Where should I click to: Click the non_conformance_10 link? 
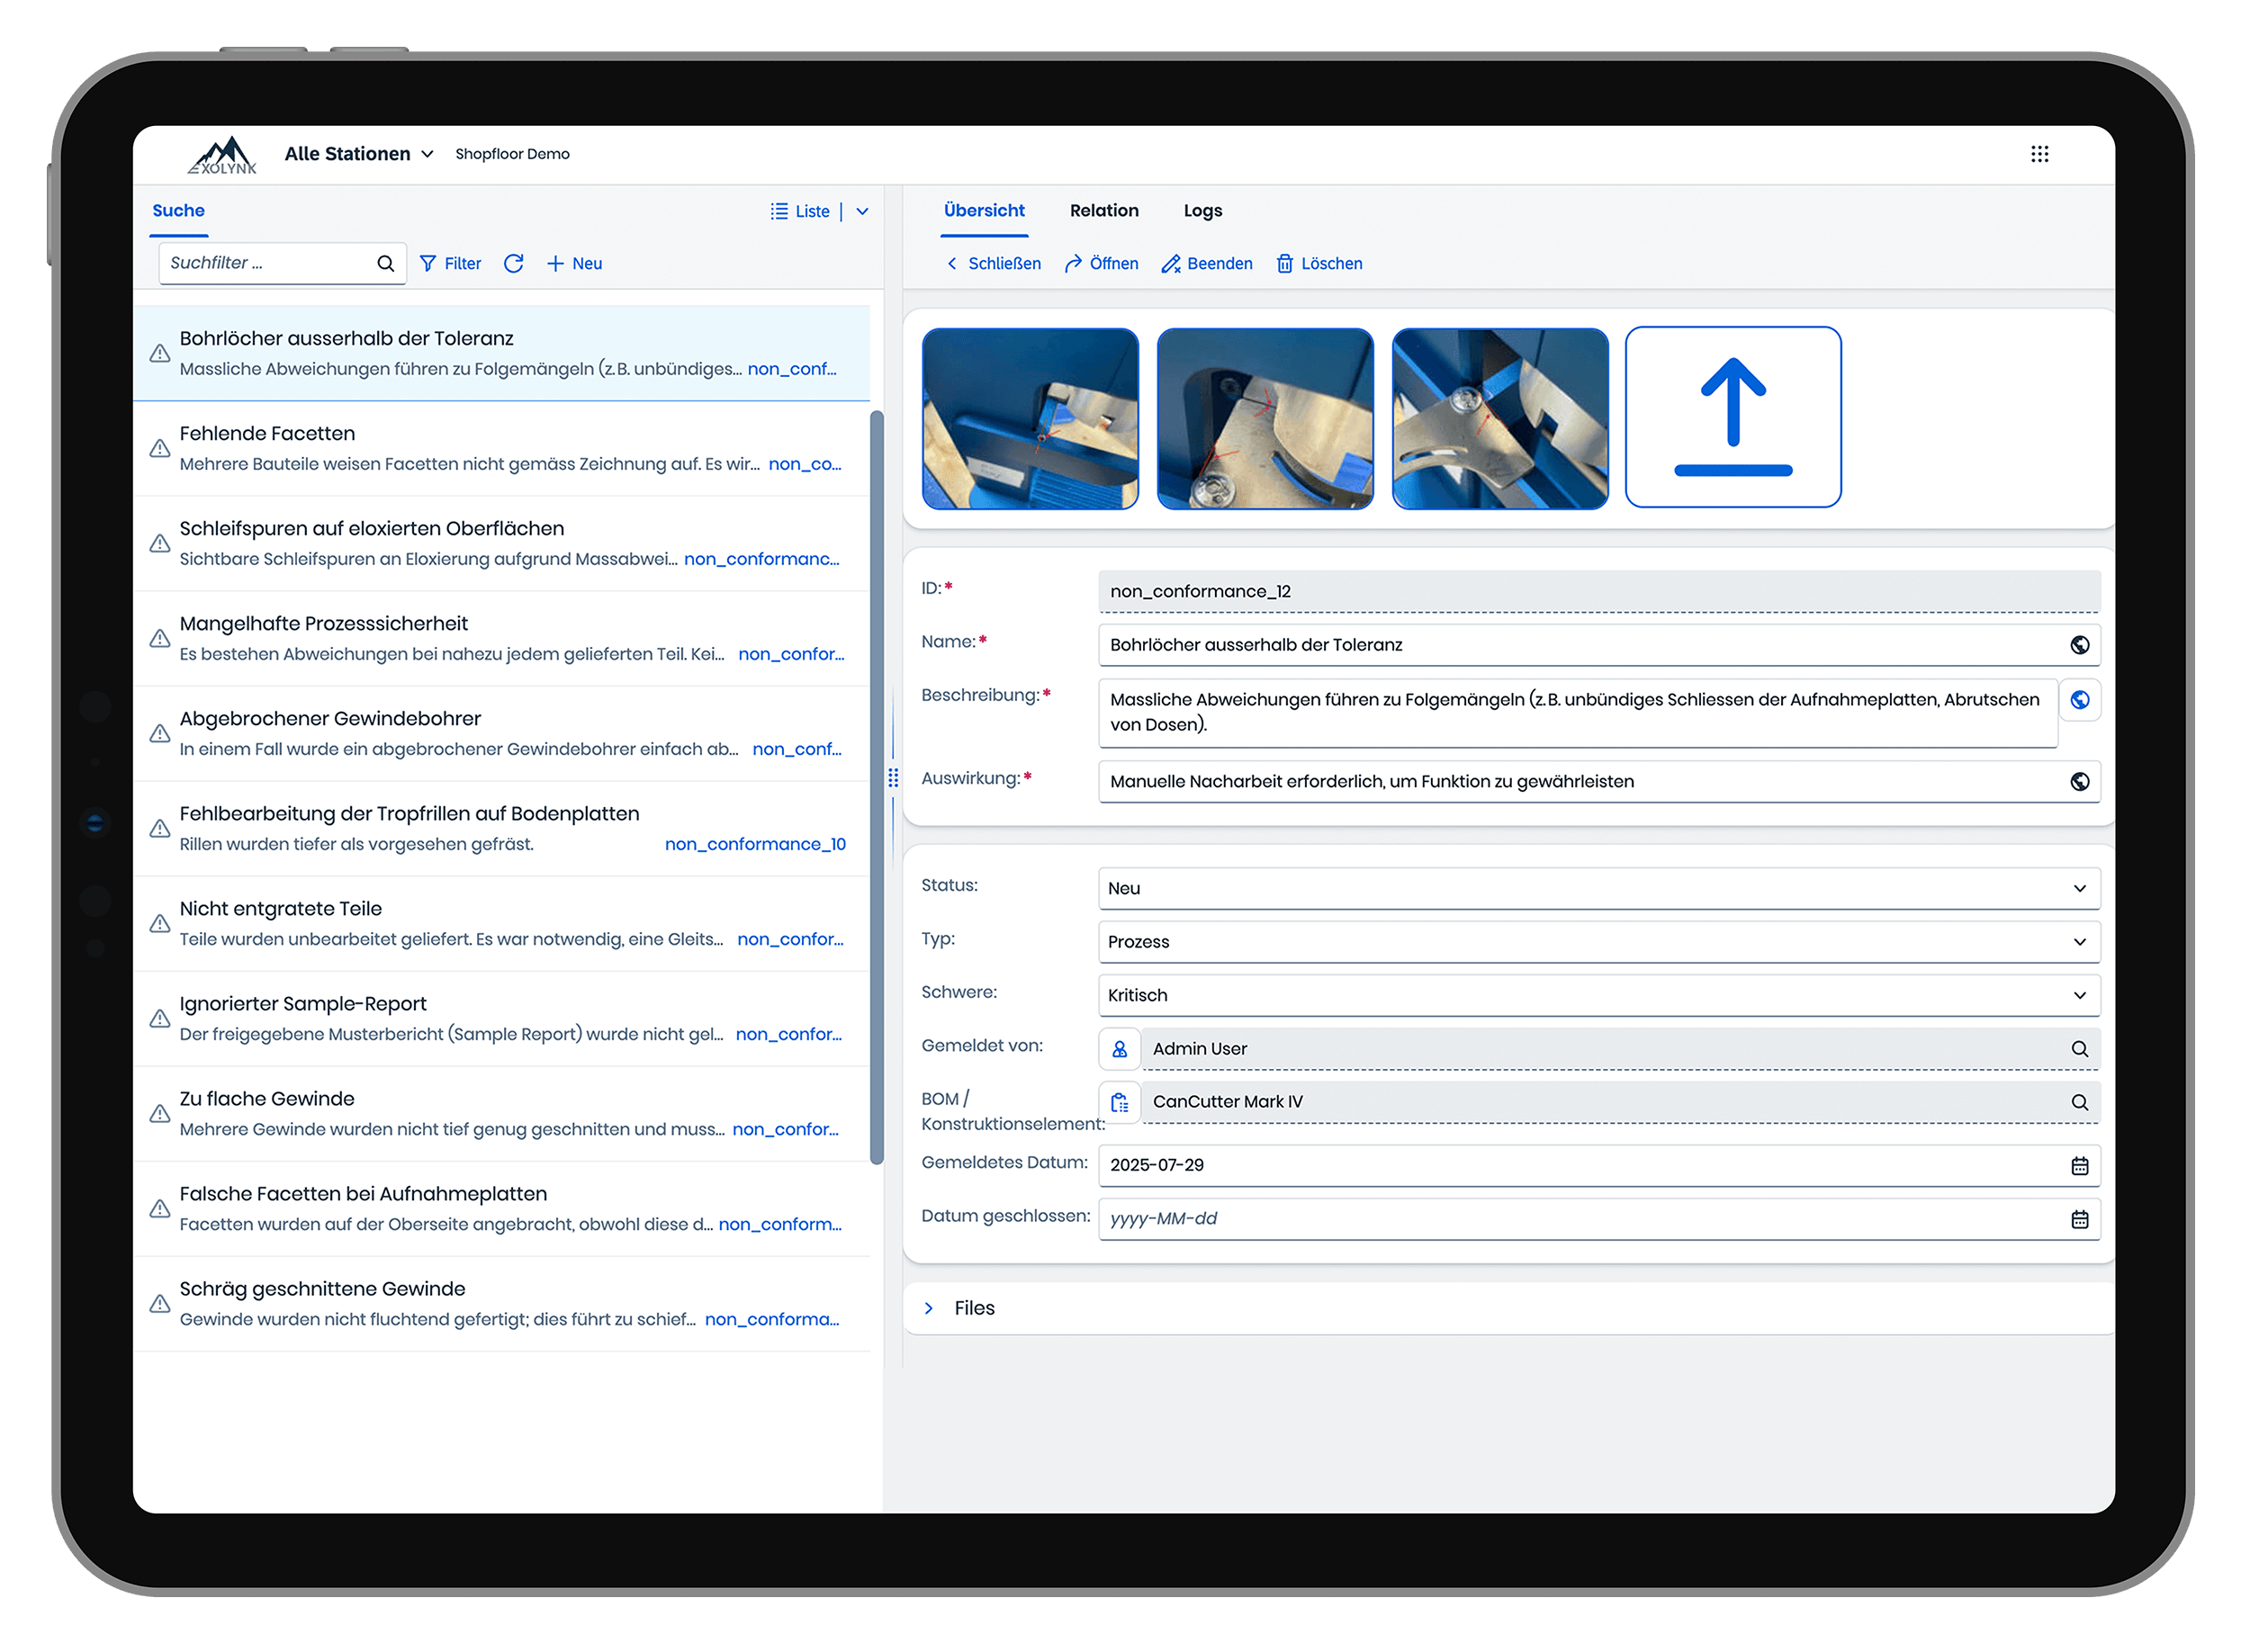click(755, 845)
